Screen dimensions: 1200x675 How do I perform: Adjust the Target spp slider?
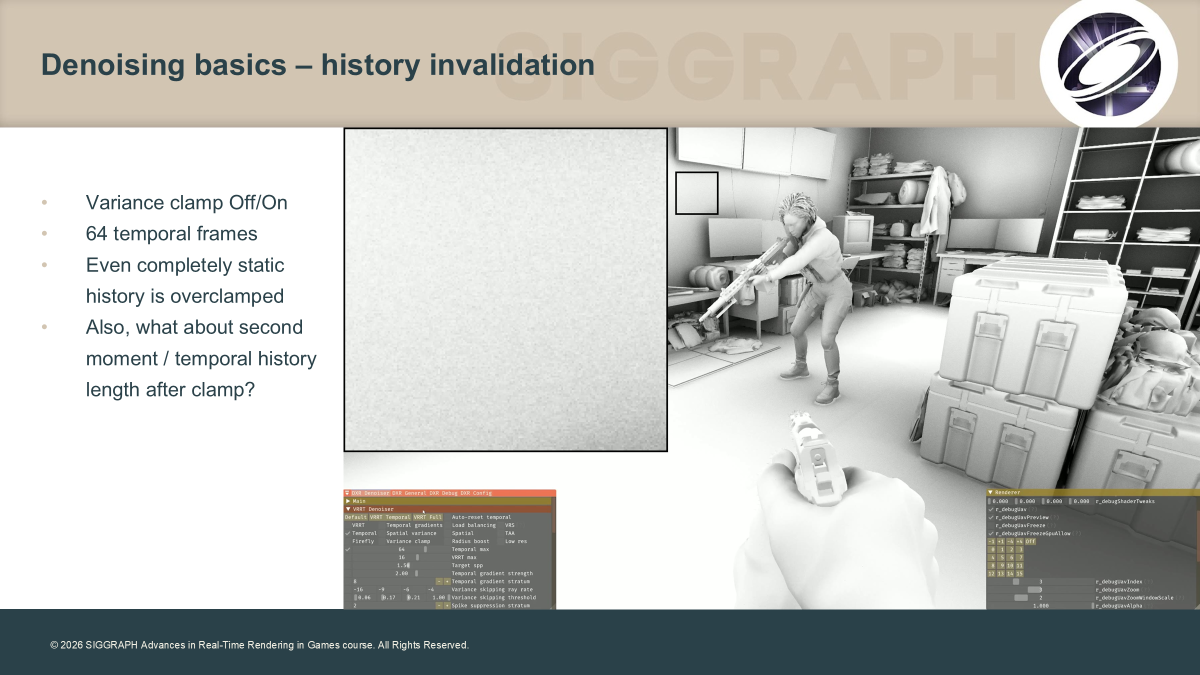coord(401,565)
